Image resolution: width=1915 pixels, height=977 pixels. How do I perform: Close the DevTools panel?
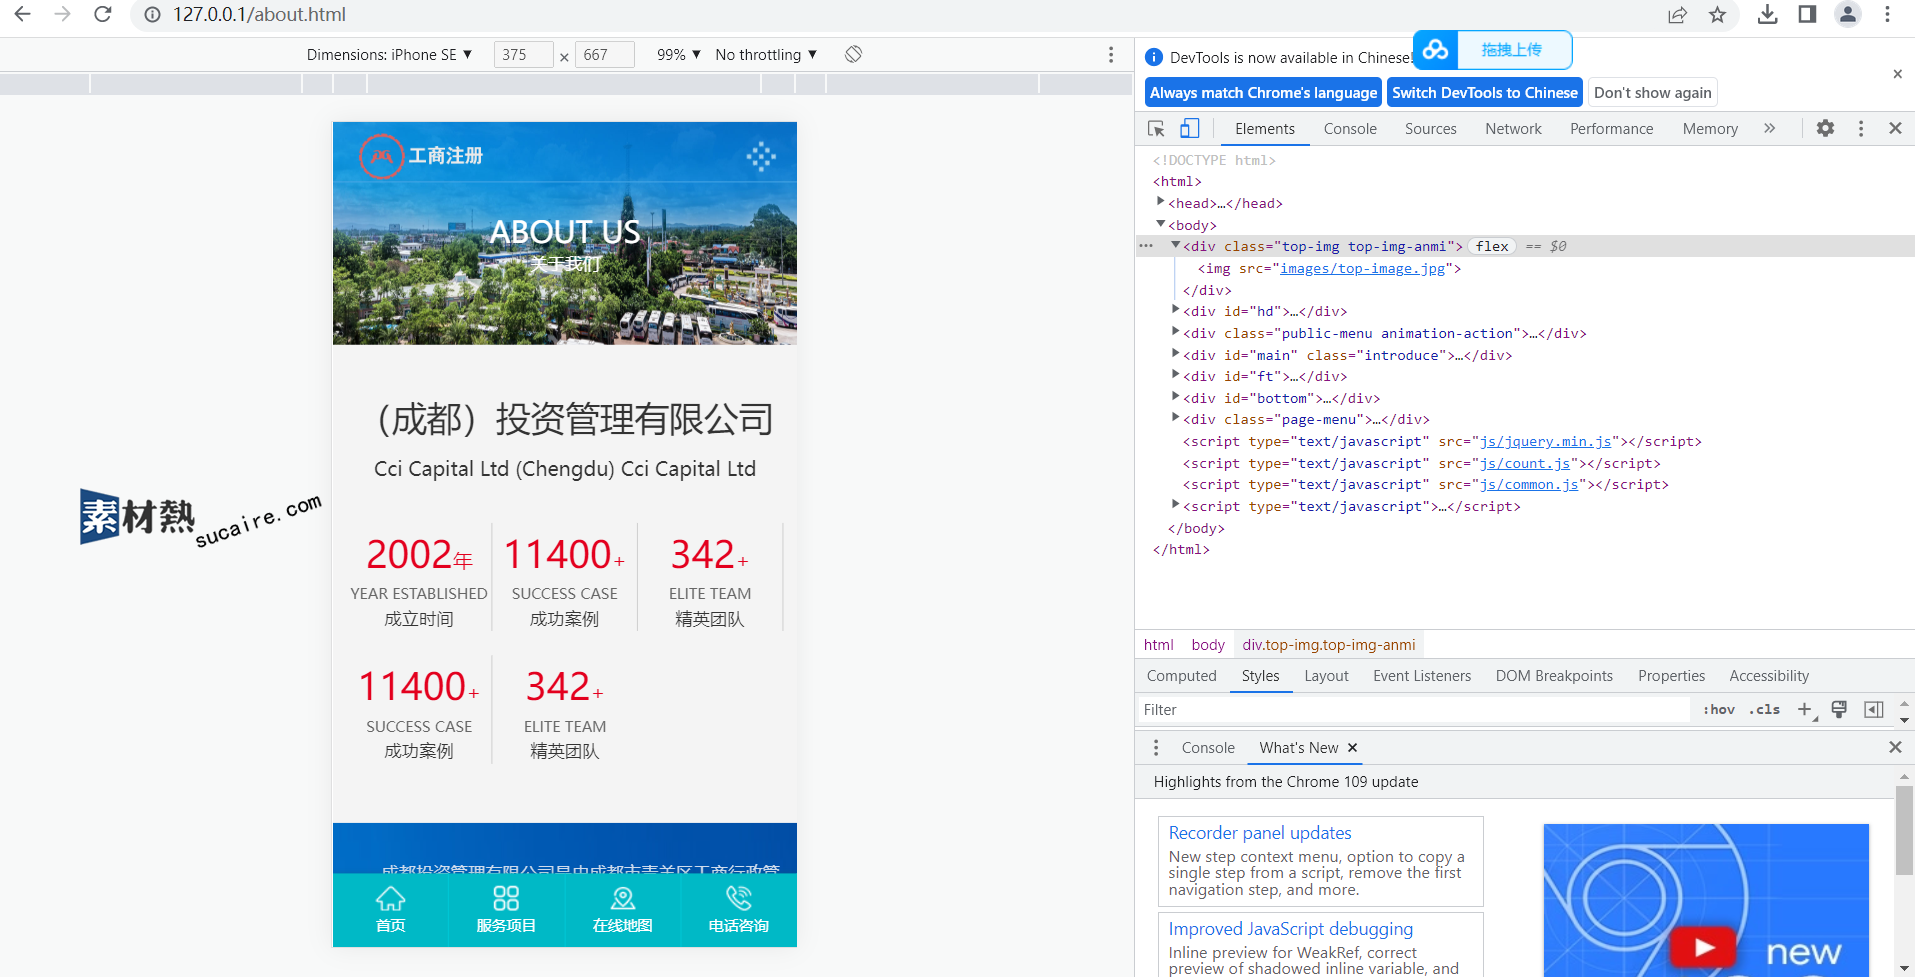(x=1895, y=128)
